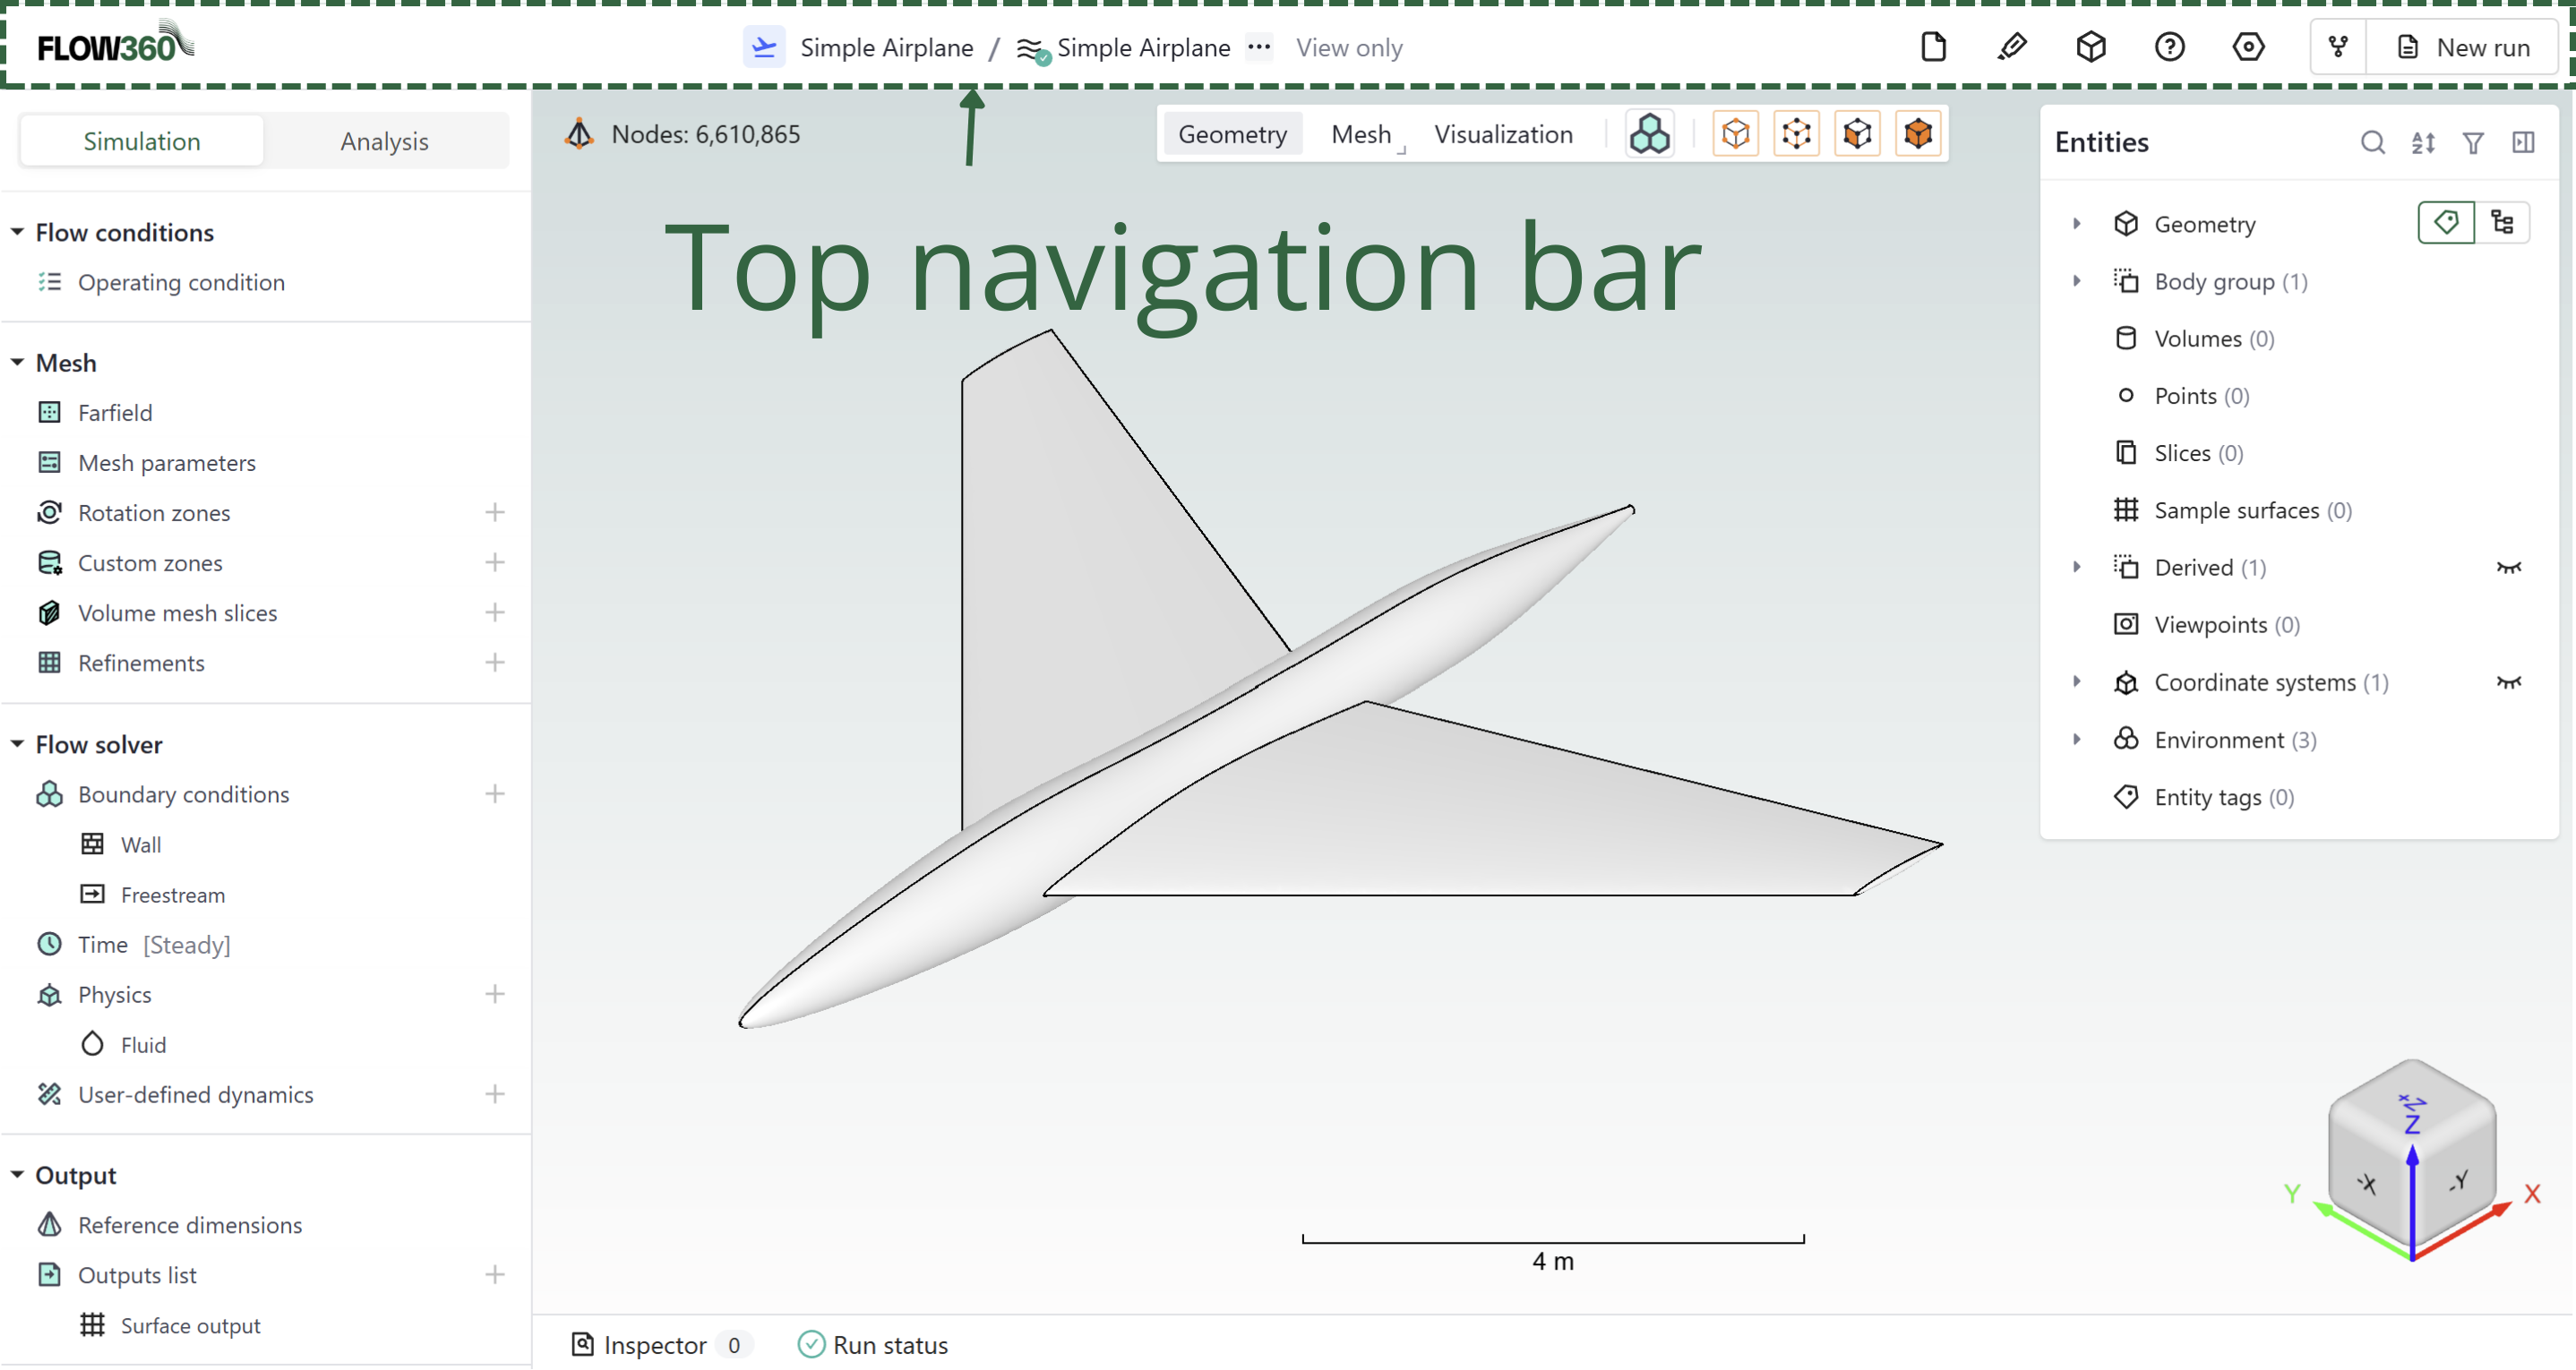Open the Visualization tab in the viewport

coord(1503,133)
